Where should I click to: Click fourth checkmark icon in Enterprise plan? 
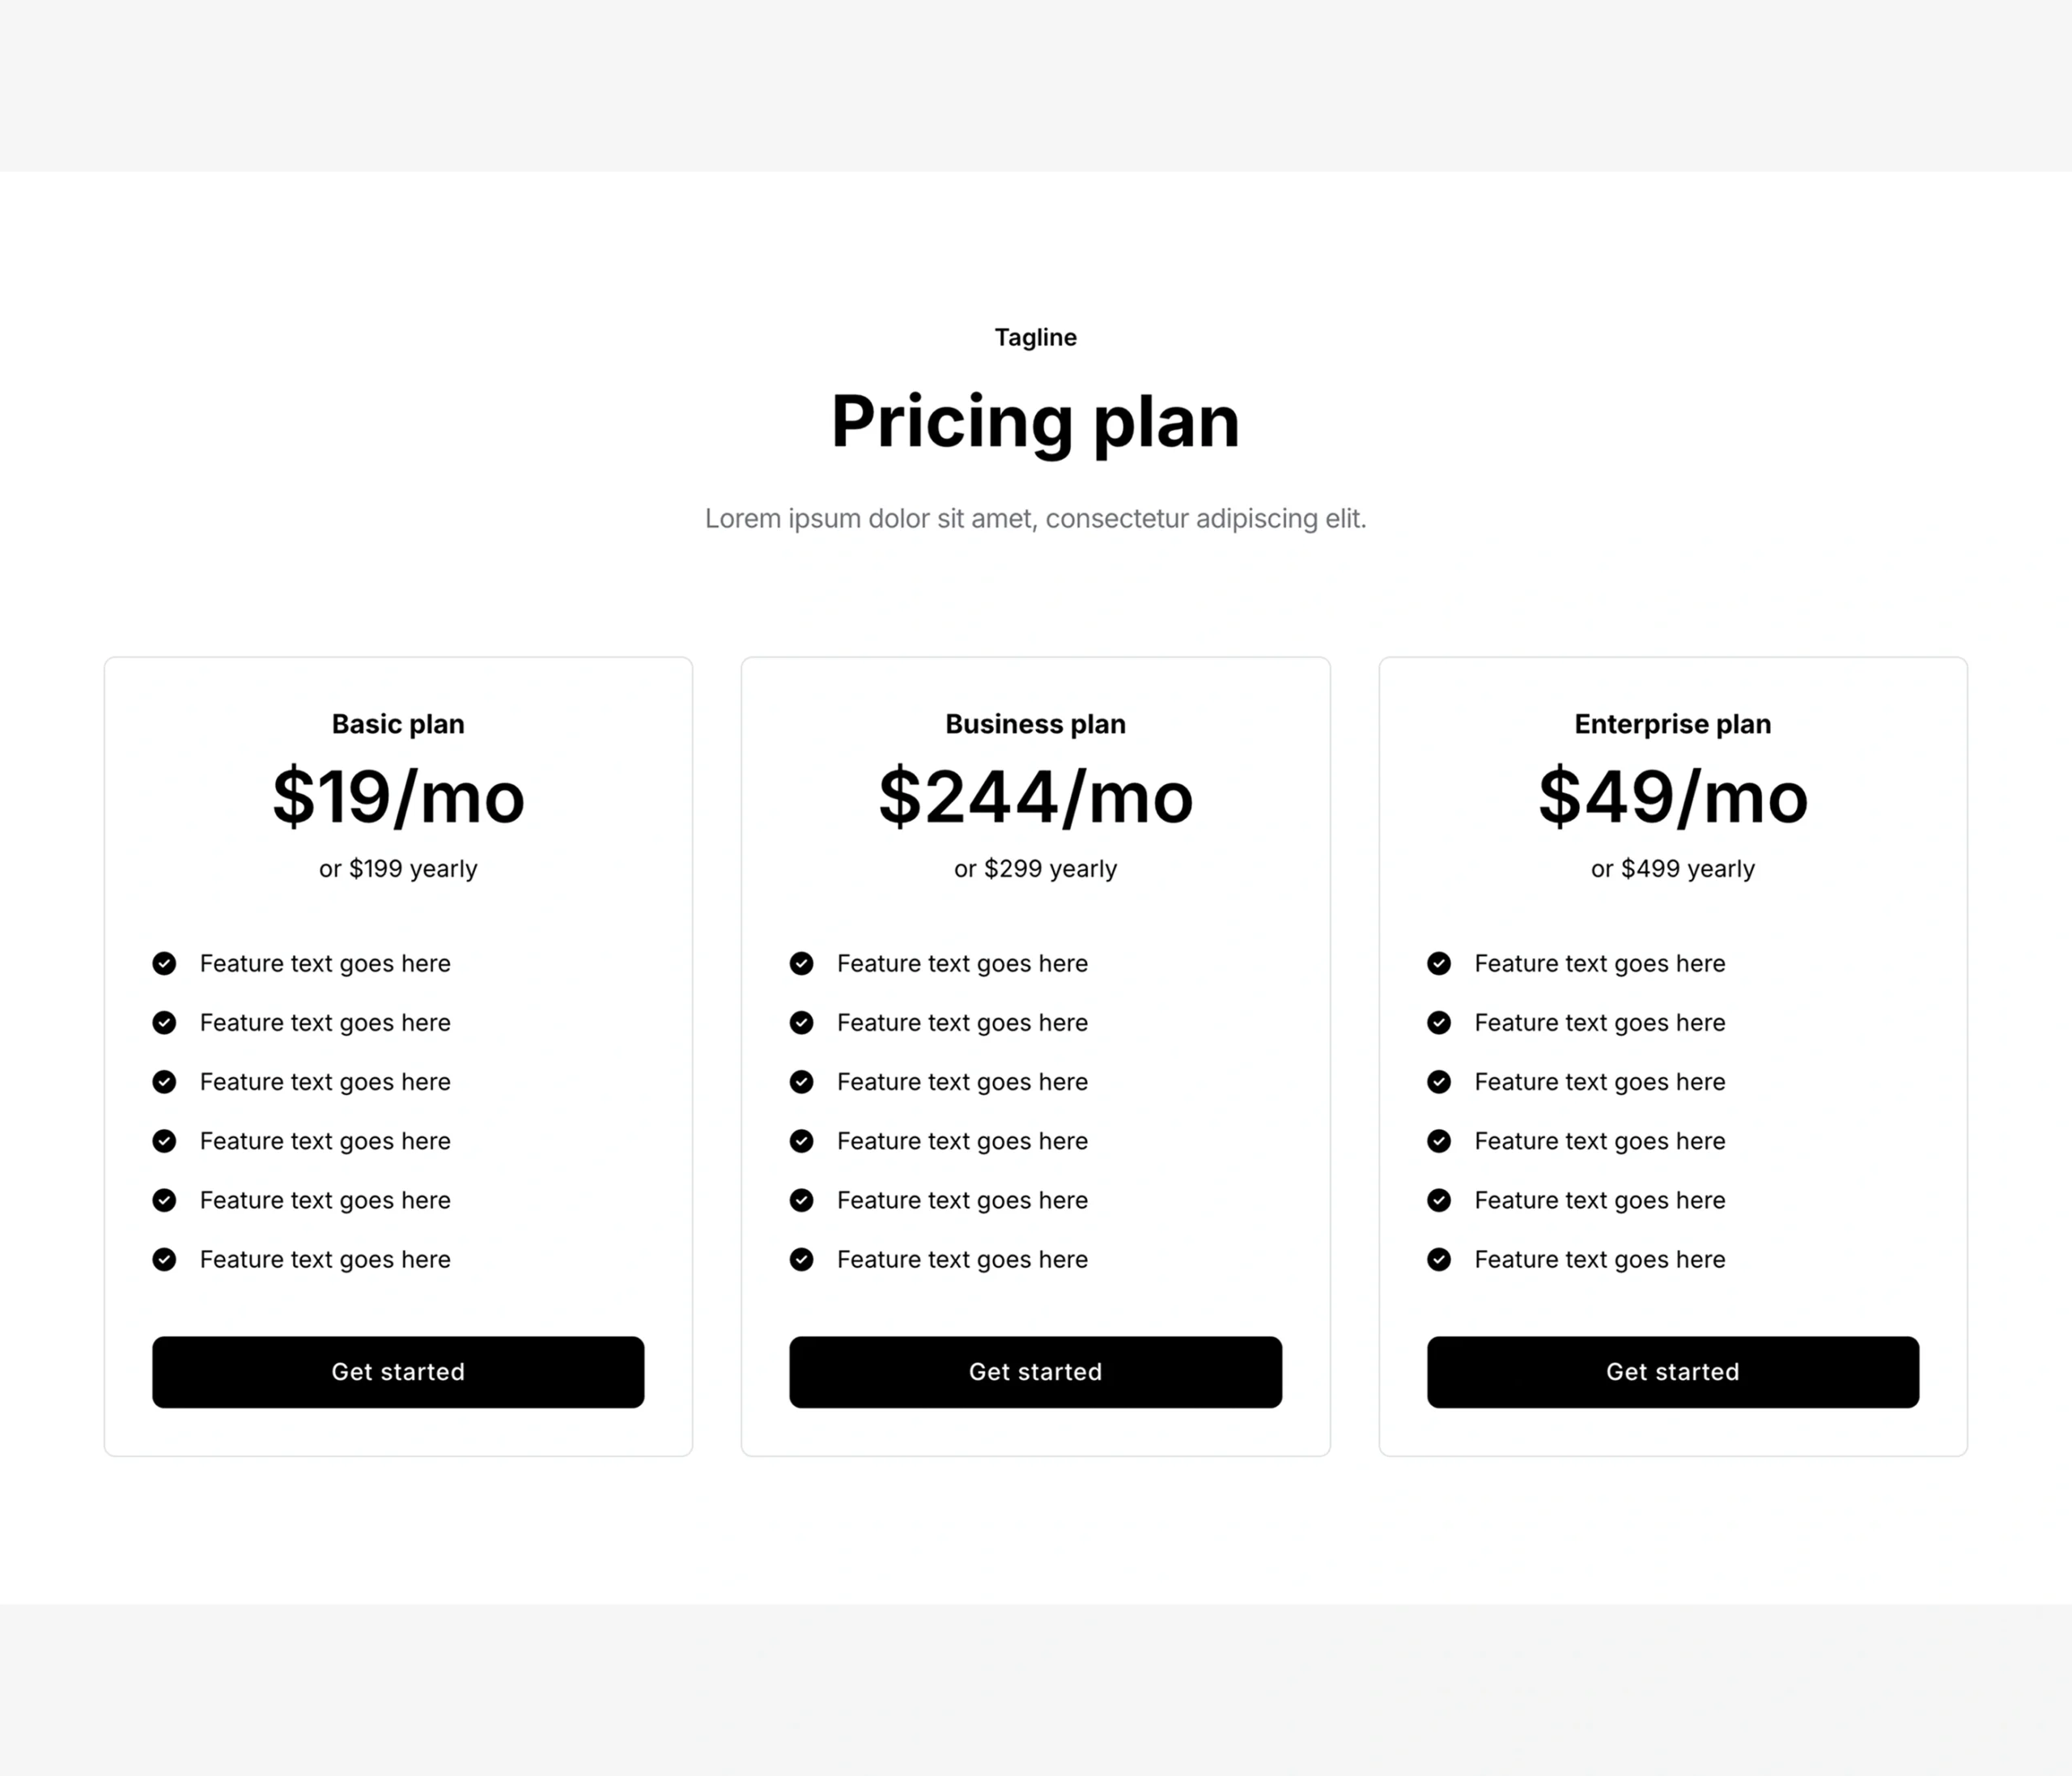(1439, 1141)
